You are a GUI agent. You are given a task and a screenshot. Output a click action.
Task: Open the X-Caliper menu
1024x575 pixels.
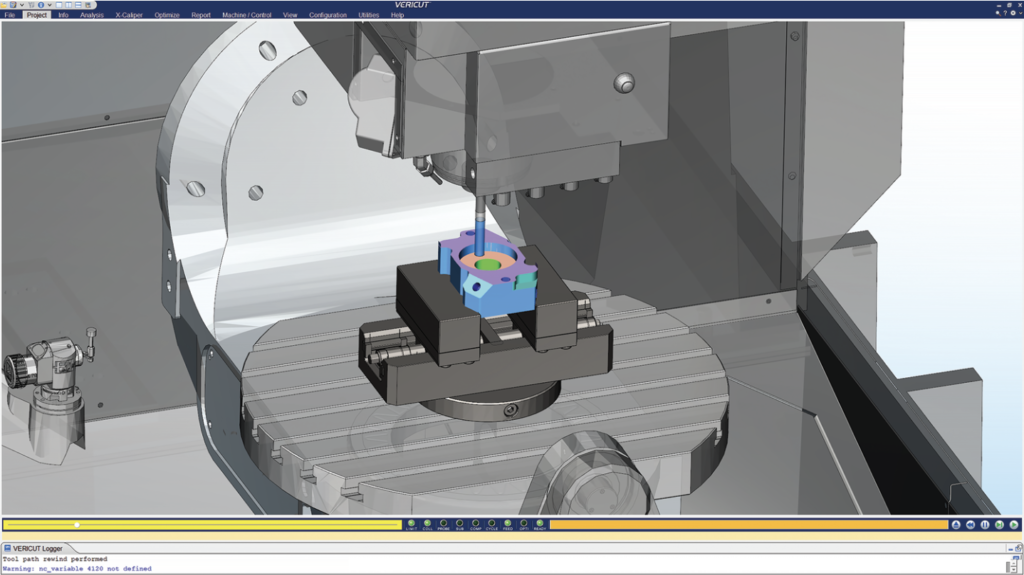[x=129, y=14]
